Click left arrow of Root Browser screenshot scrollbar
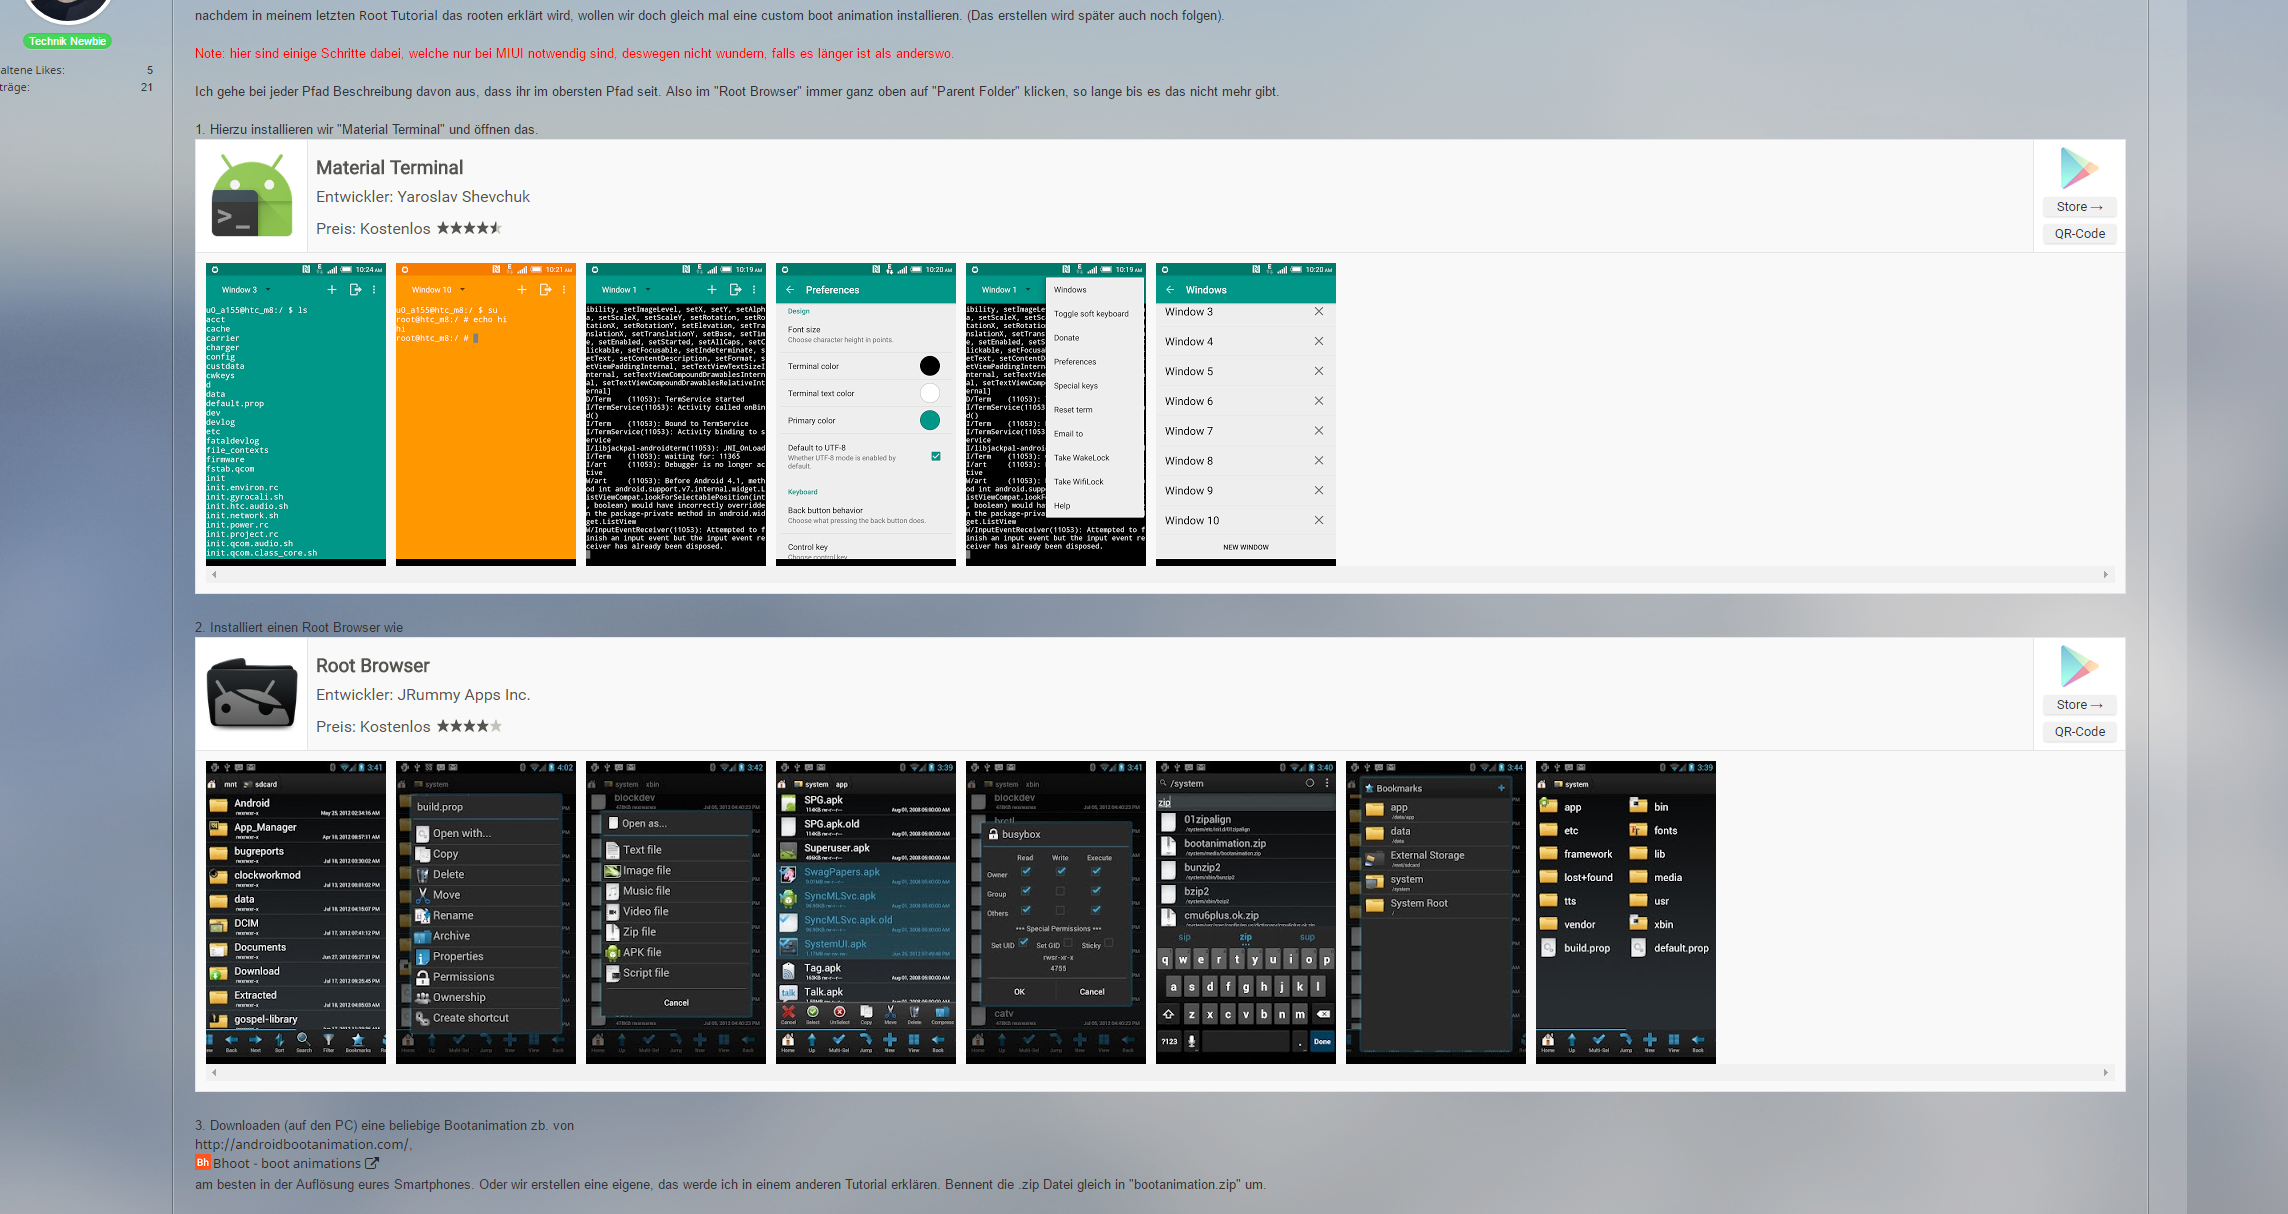Screen dimensions: 2288x1214 point(214,1073)
